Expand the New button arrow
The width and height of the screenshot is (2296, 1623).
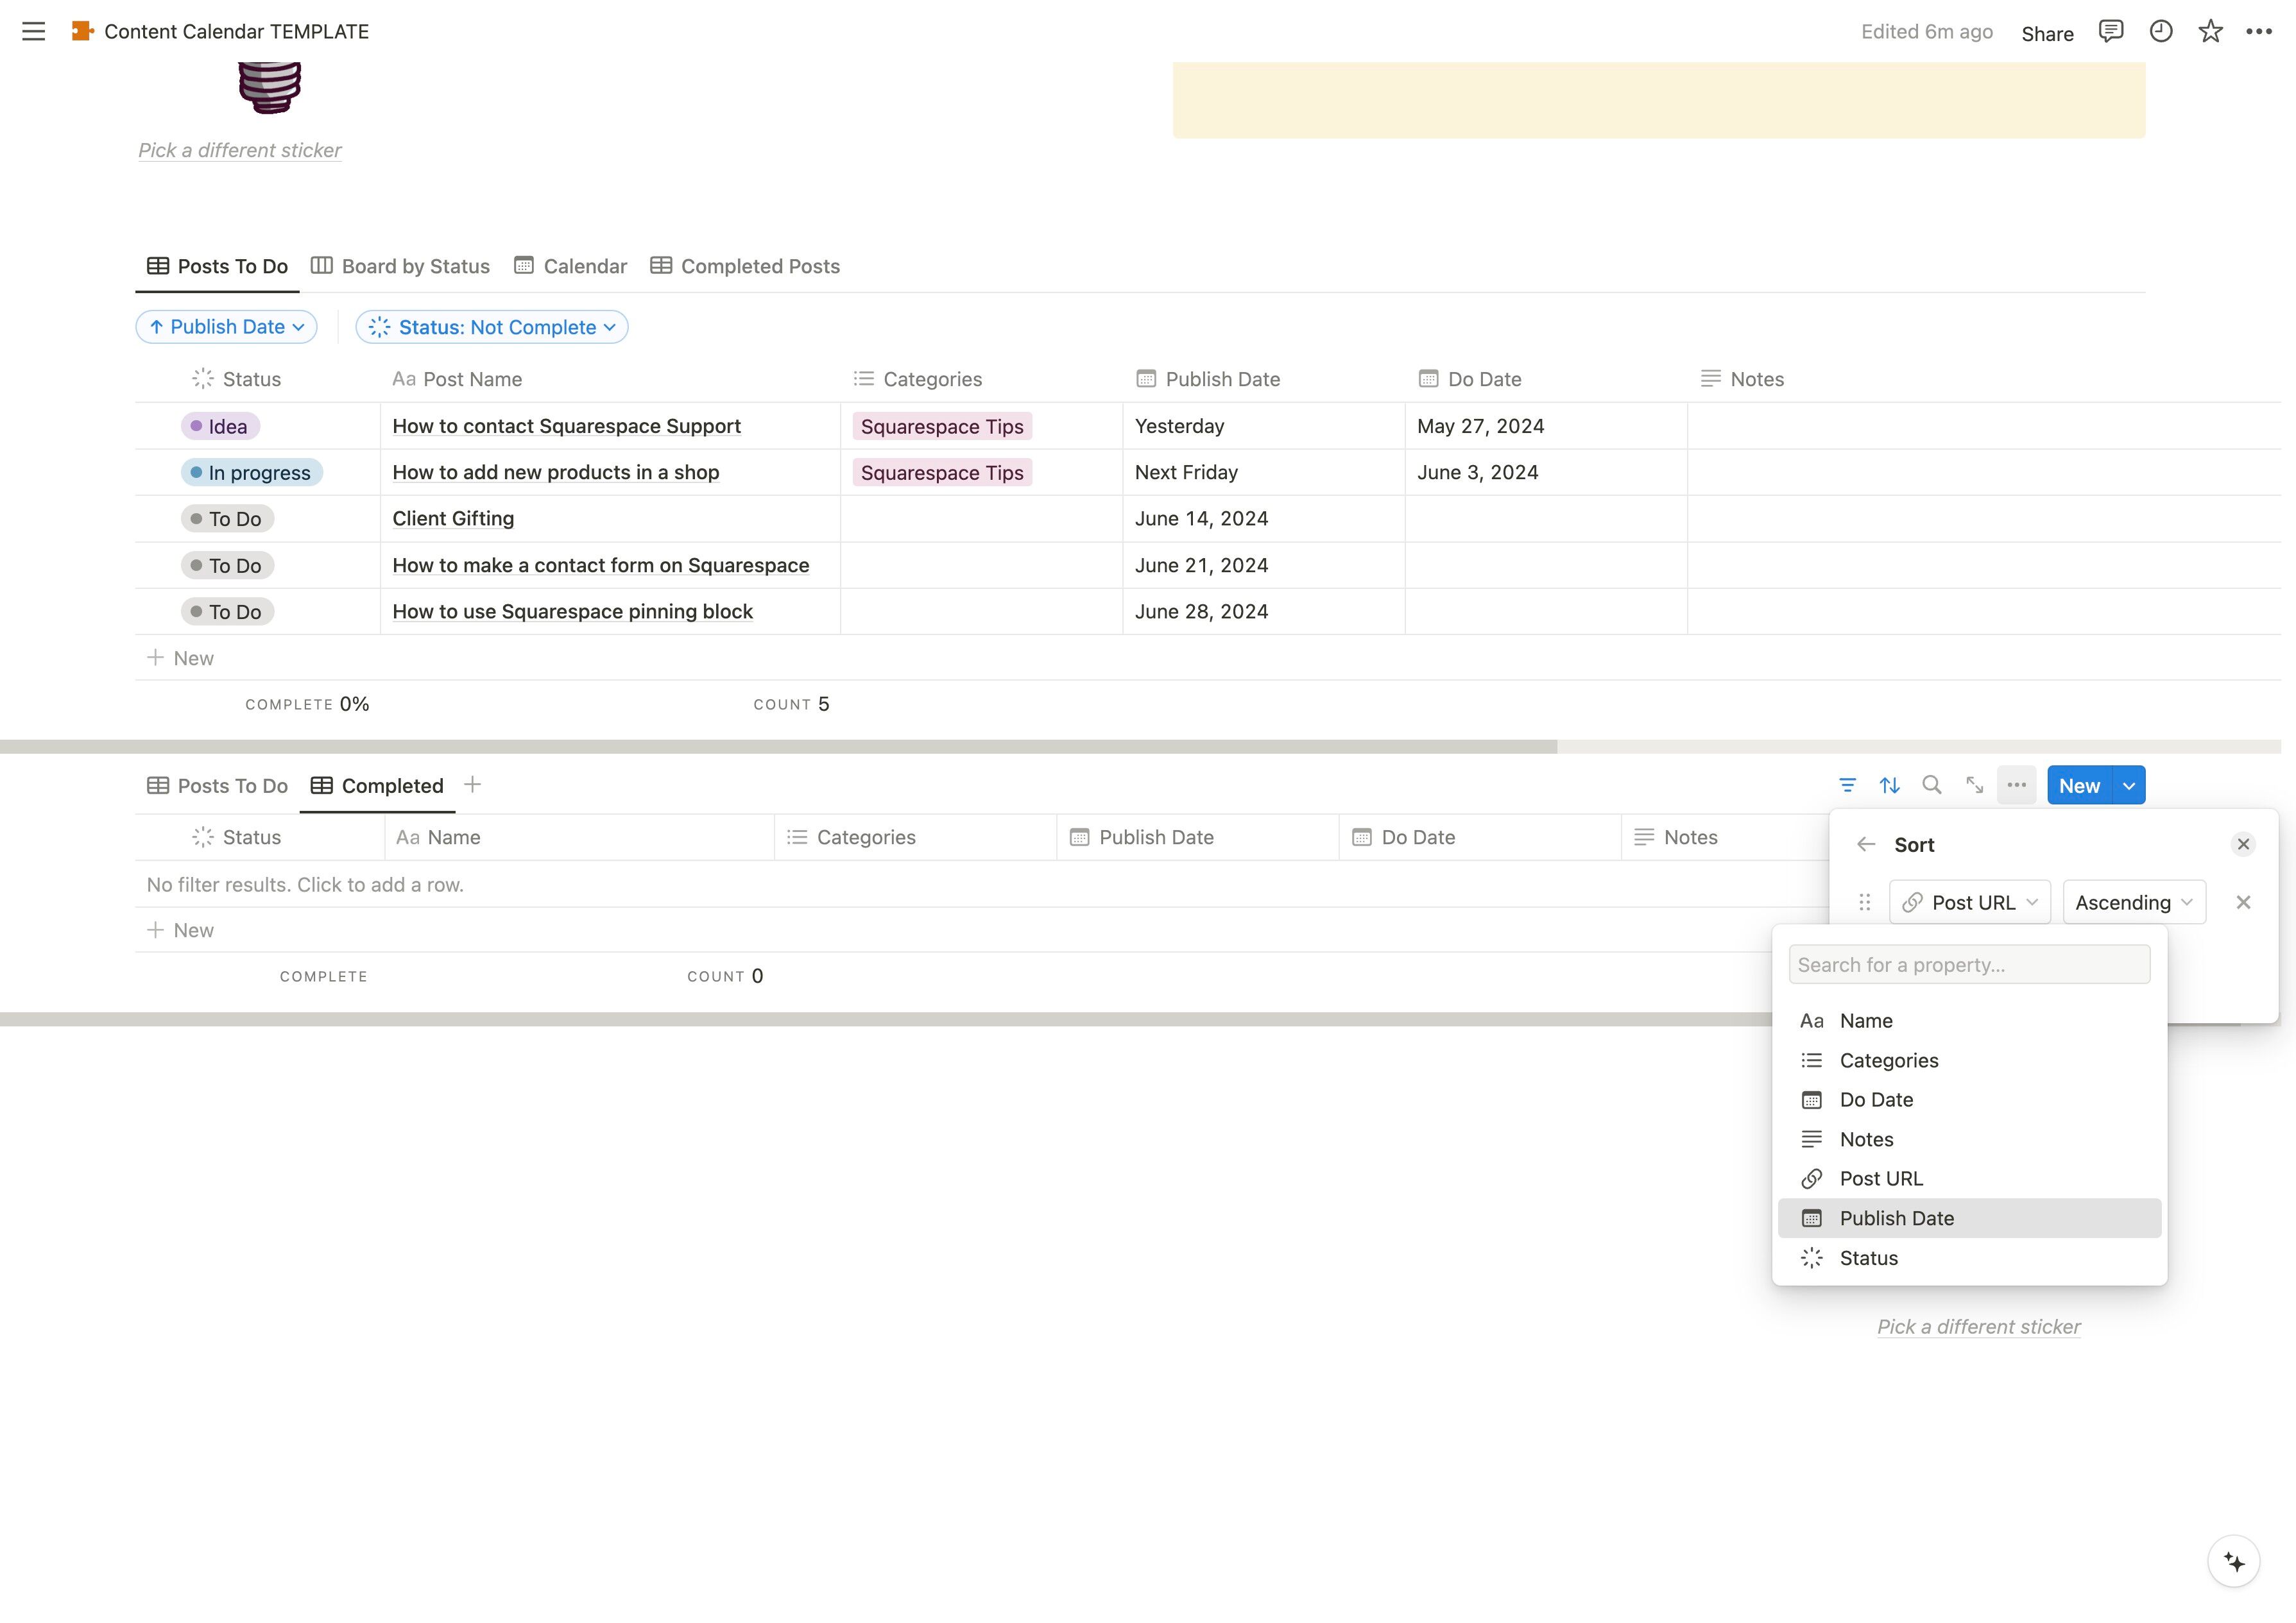coord(2129,785)
